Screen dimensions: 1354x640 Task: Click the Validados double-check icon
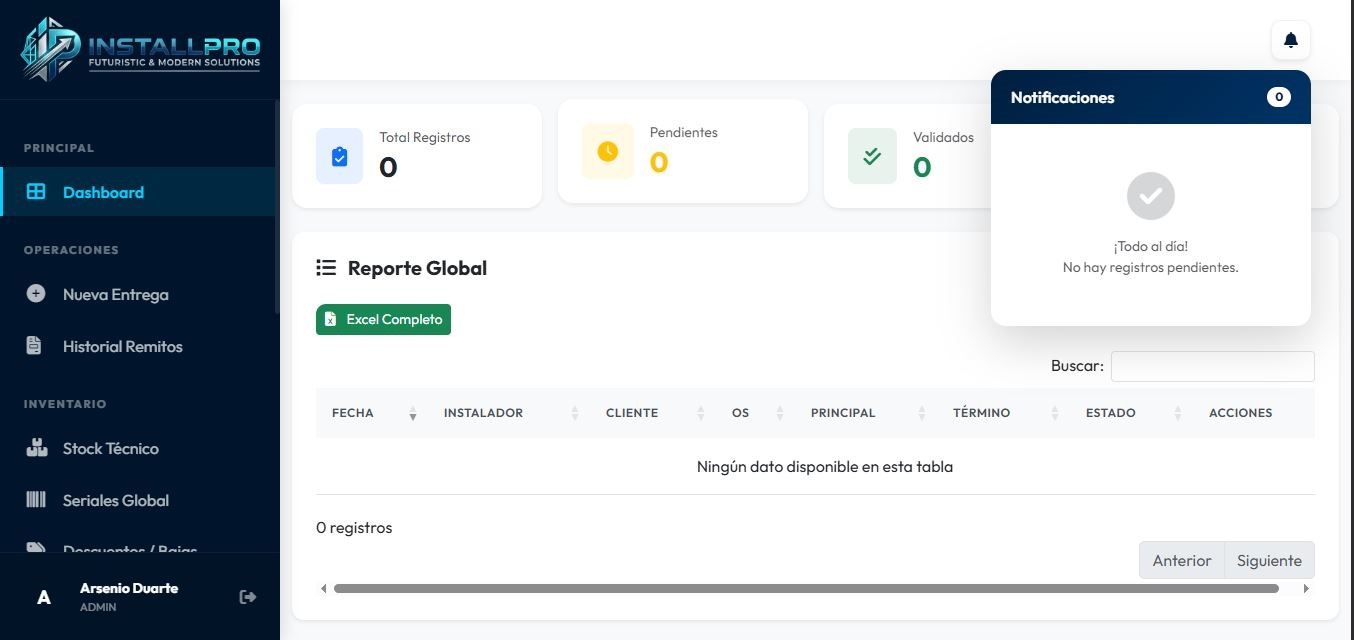click(872, 157)
